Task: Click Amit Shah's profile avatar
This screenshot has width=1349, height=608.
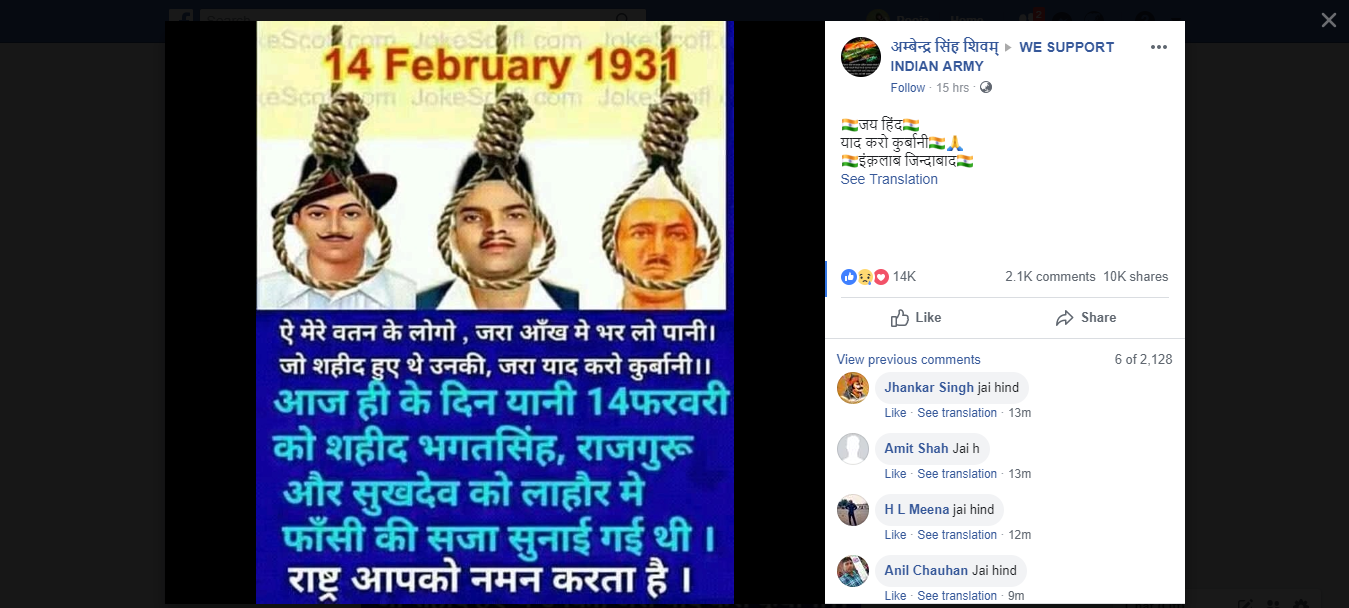Action: click(853, 449)
